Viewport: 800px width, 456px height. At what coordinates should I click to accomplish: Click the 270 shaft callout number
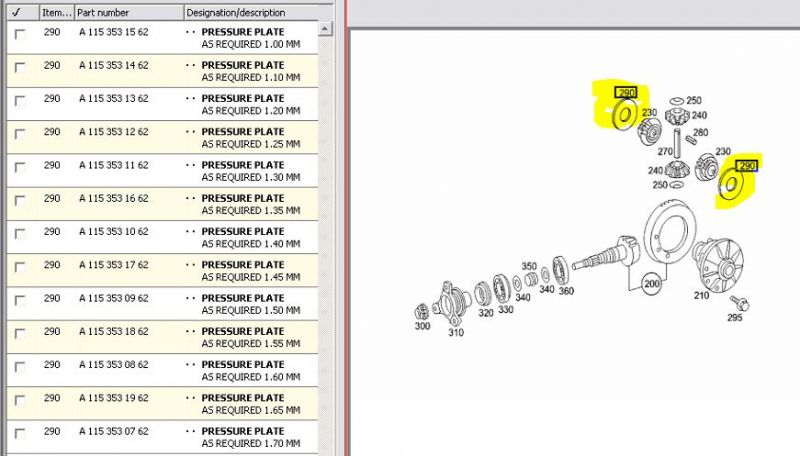tap(664, 151)
